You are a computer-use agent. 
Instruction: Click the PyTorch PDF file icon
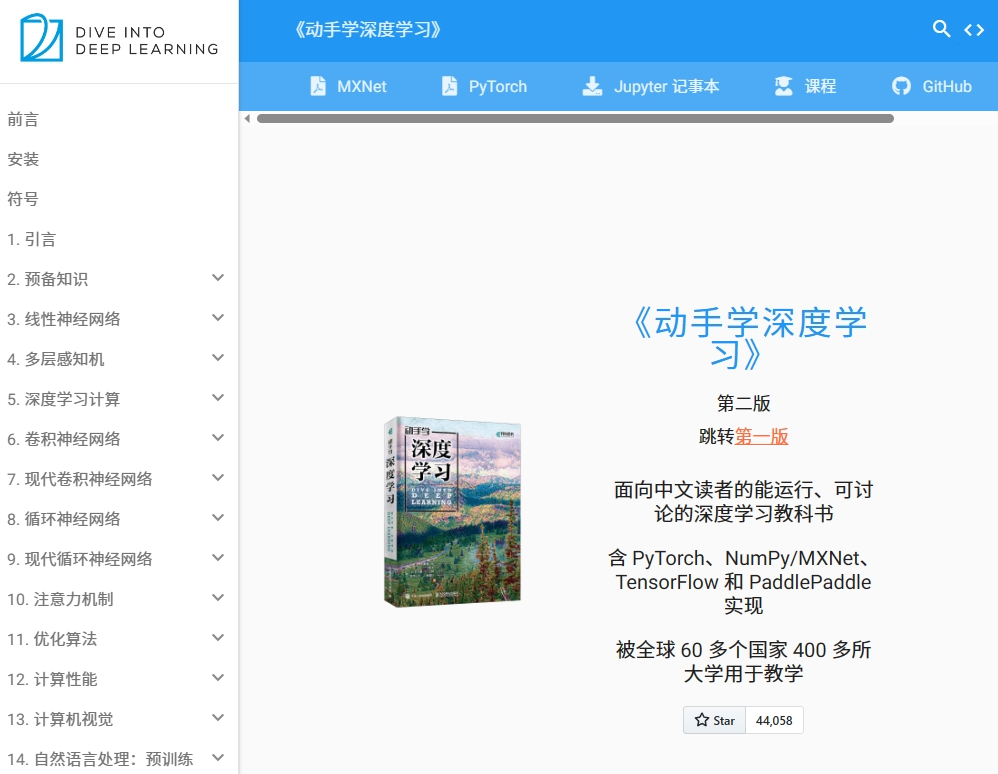(450, 86)
